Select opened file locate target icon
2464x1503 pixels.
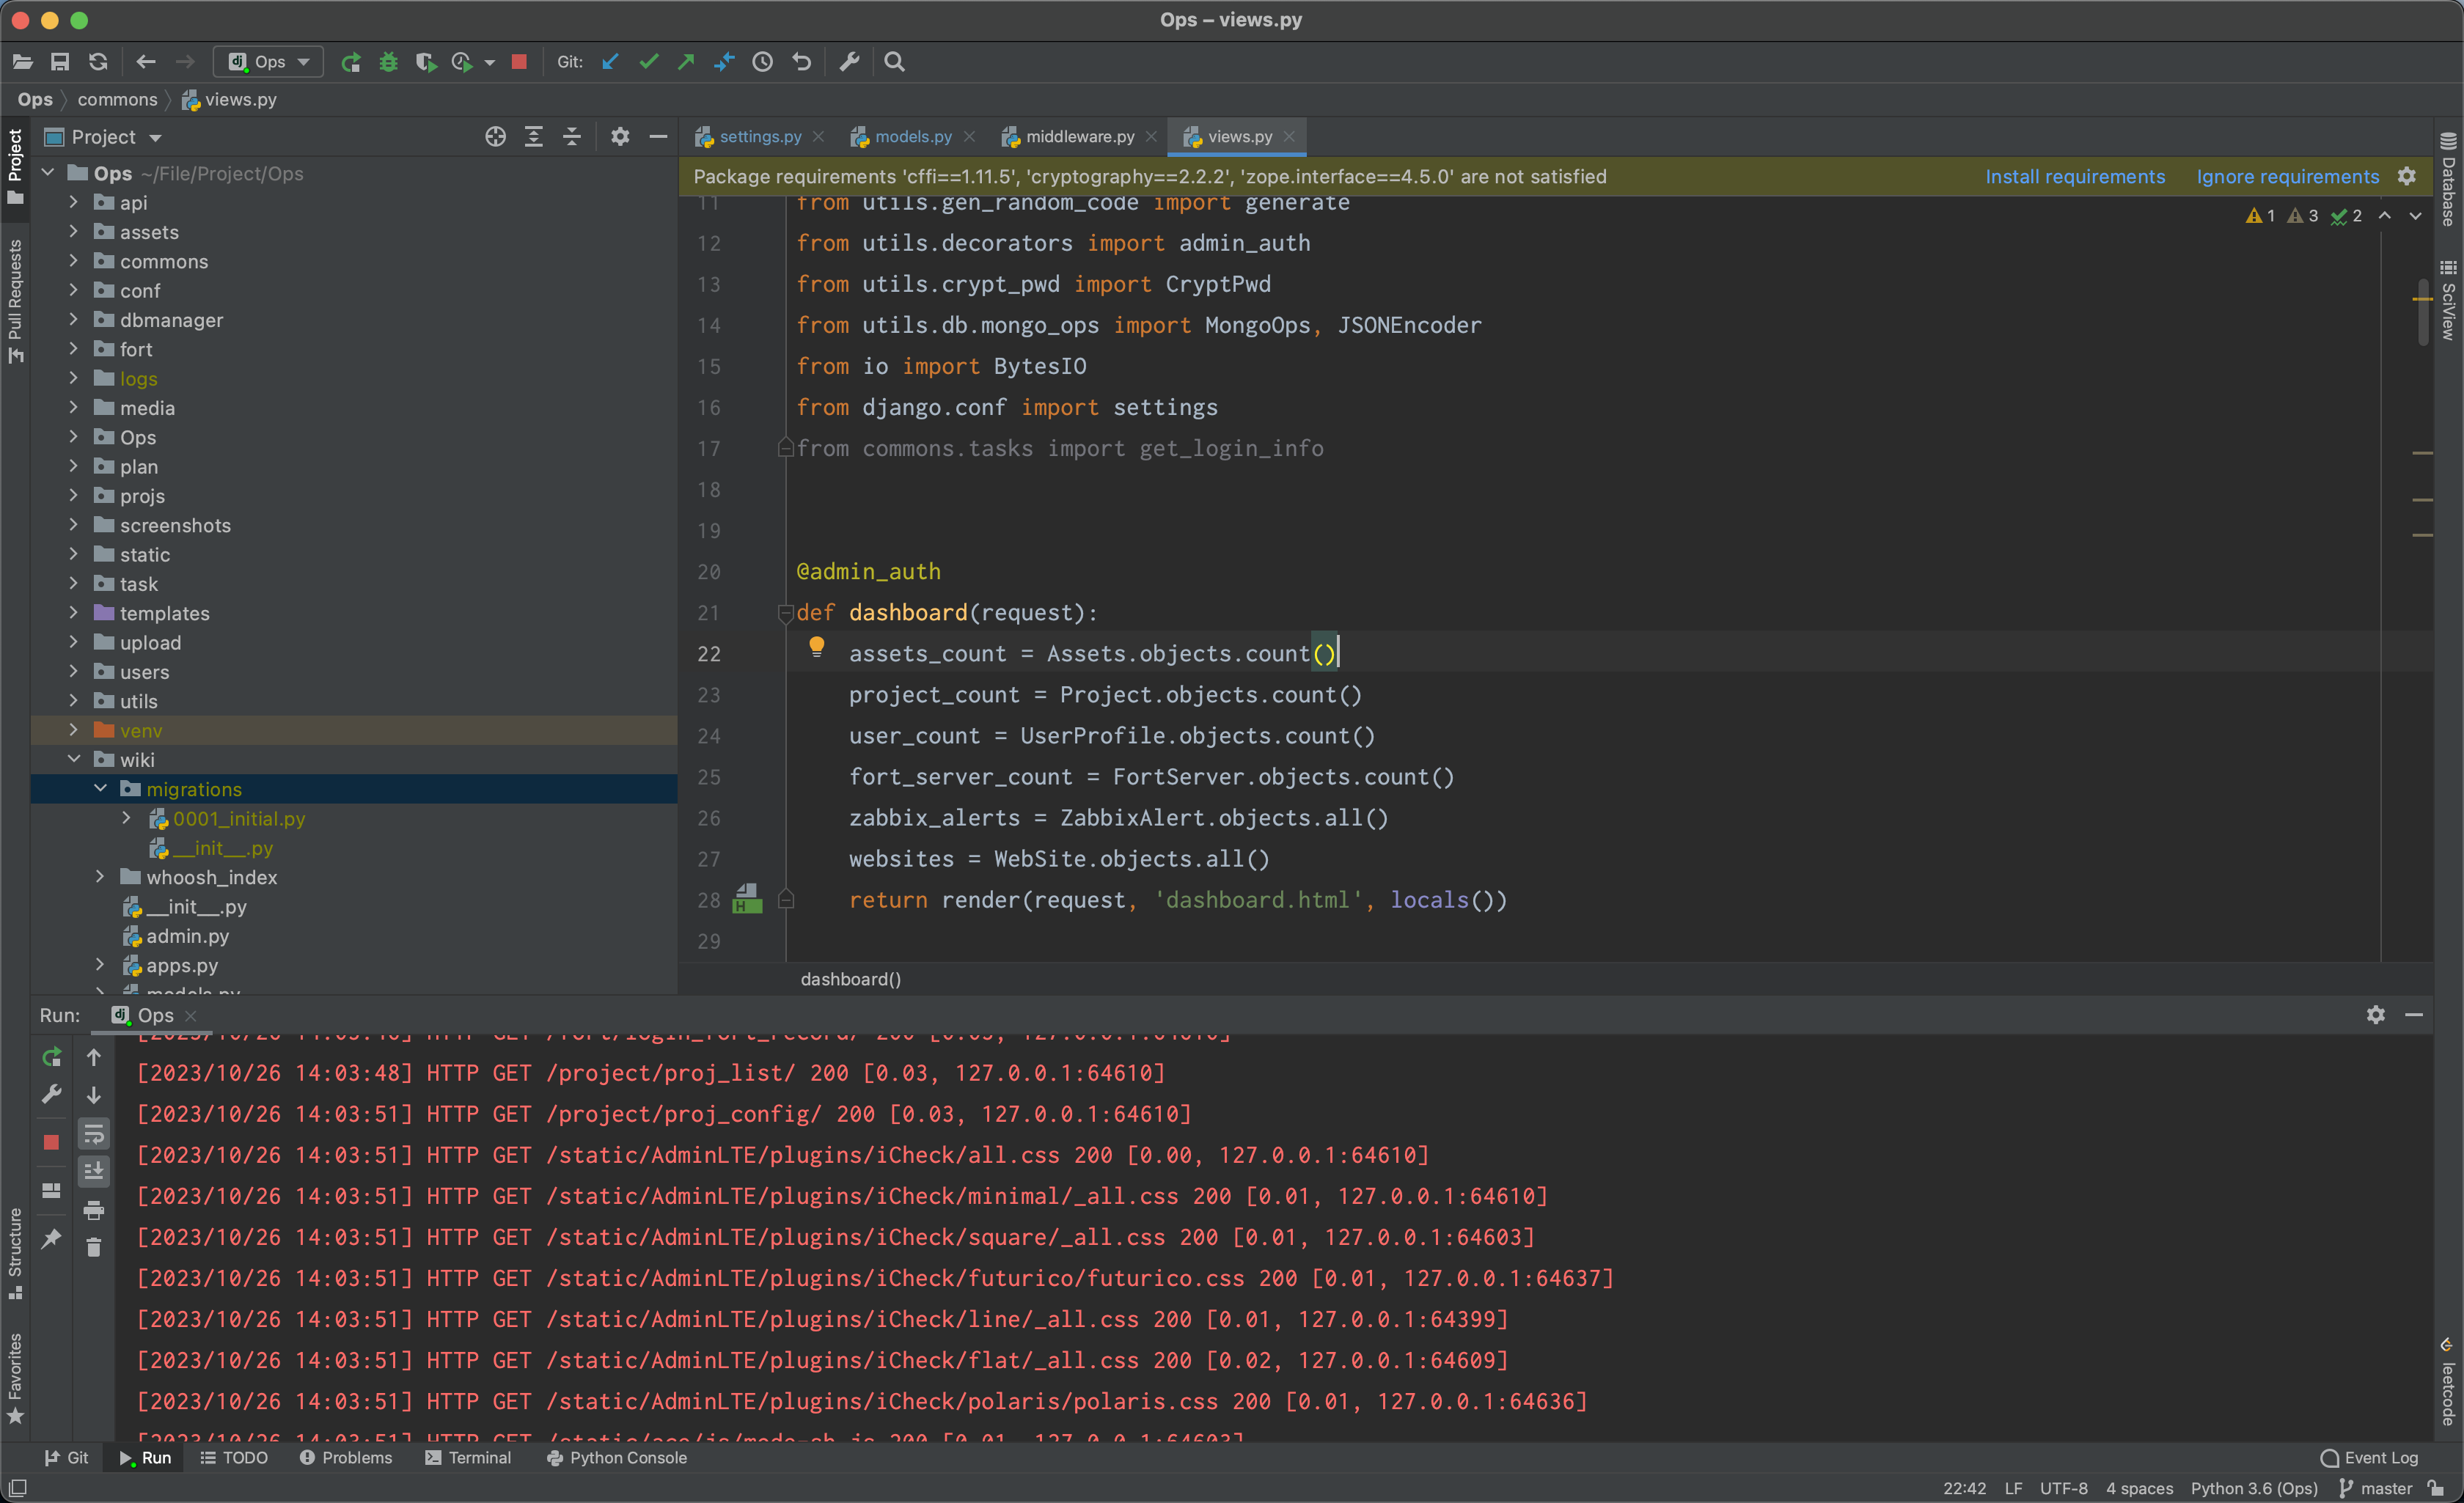point(495,137)
